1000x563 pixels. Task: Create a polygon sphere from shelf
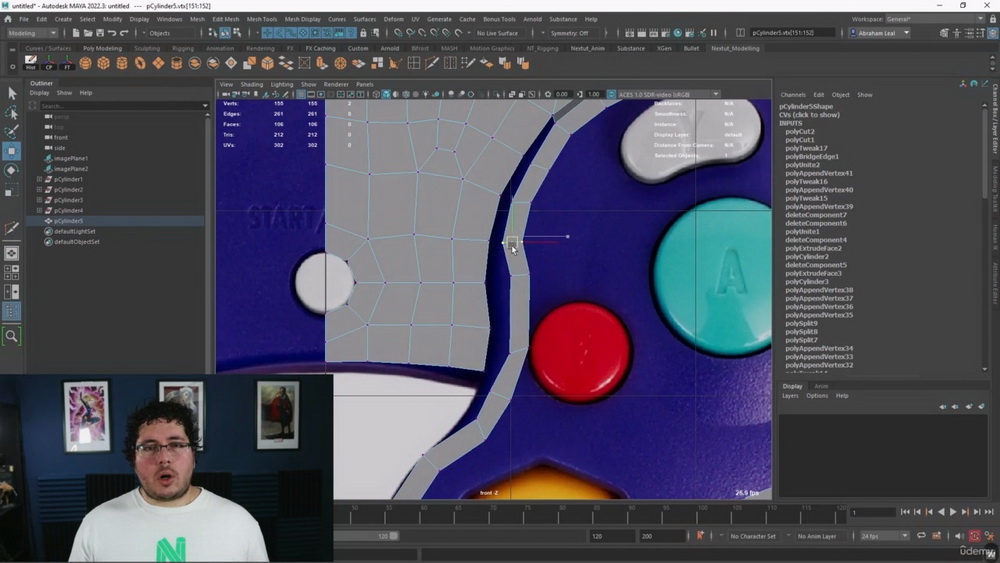click(x=85, y=63)
